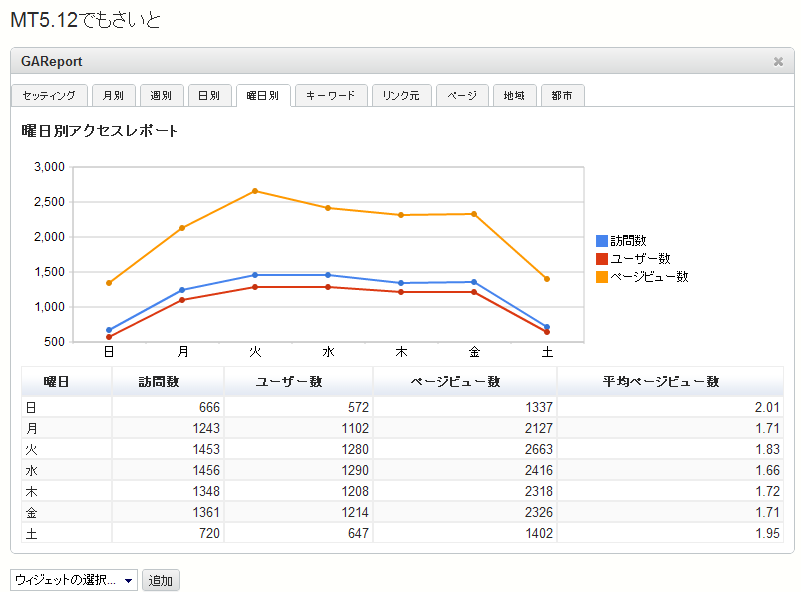Viewport: 801px width, 592px height.
Task: Select the 曜日別 tab
Action: point(263,96)
